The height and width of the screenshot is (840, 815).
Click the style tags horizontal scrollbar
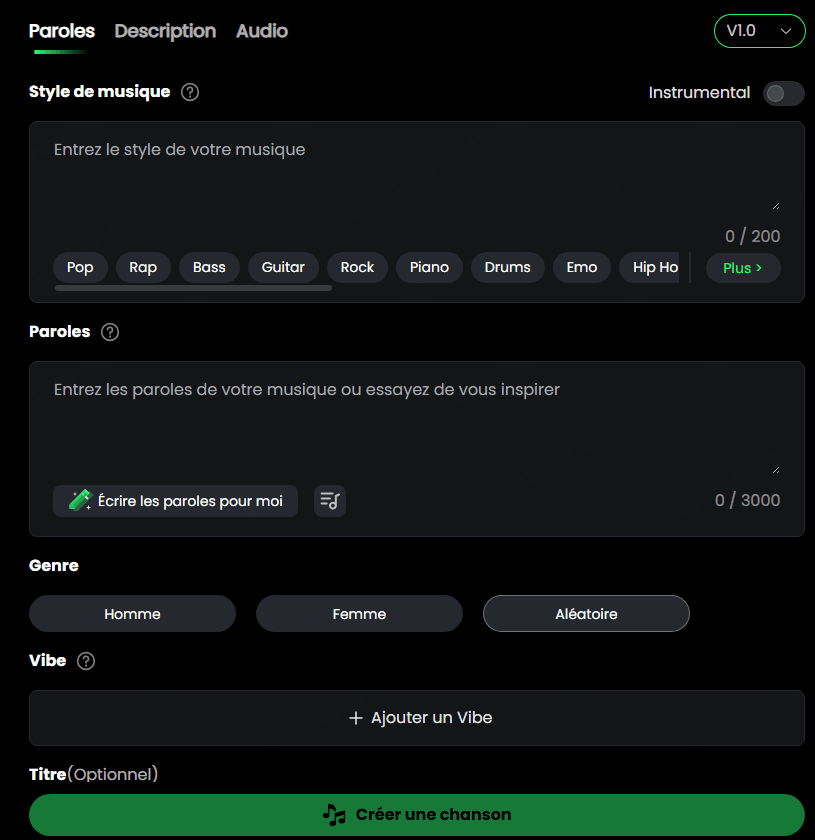pyautogui.click(x=193, y=288)
